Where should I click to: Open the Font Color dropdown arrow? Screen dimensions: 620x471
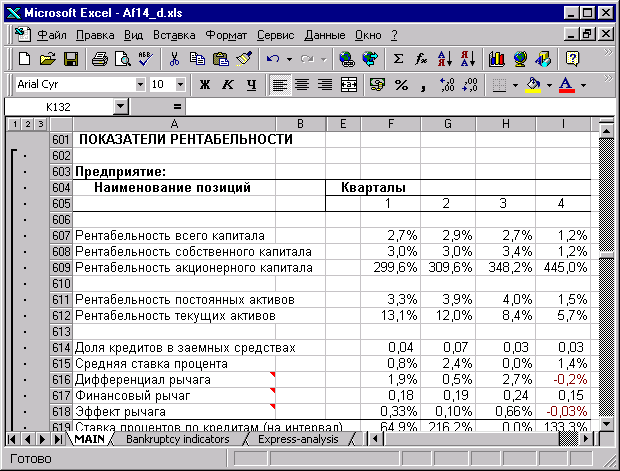click(x=584, y=85)
